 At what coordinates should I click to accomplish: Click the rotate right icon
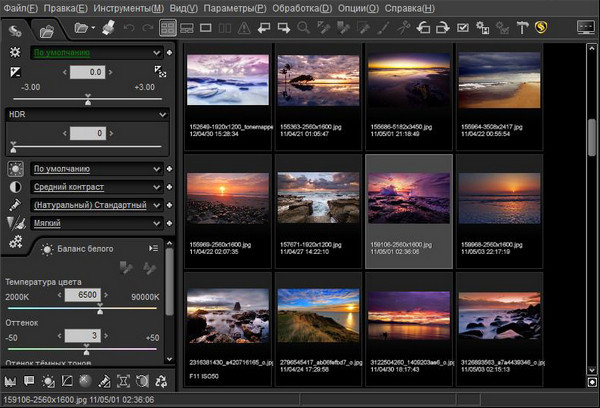click(443, 28)
